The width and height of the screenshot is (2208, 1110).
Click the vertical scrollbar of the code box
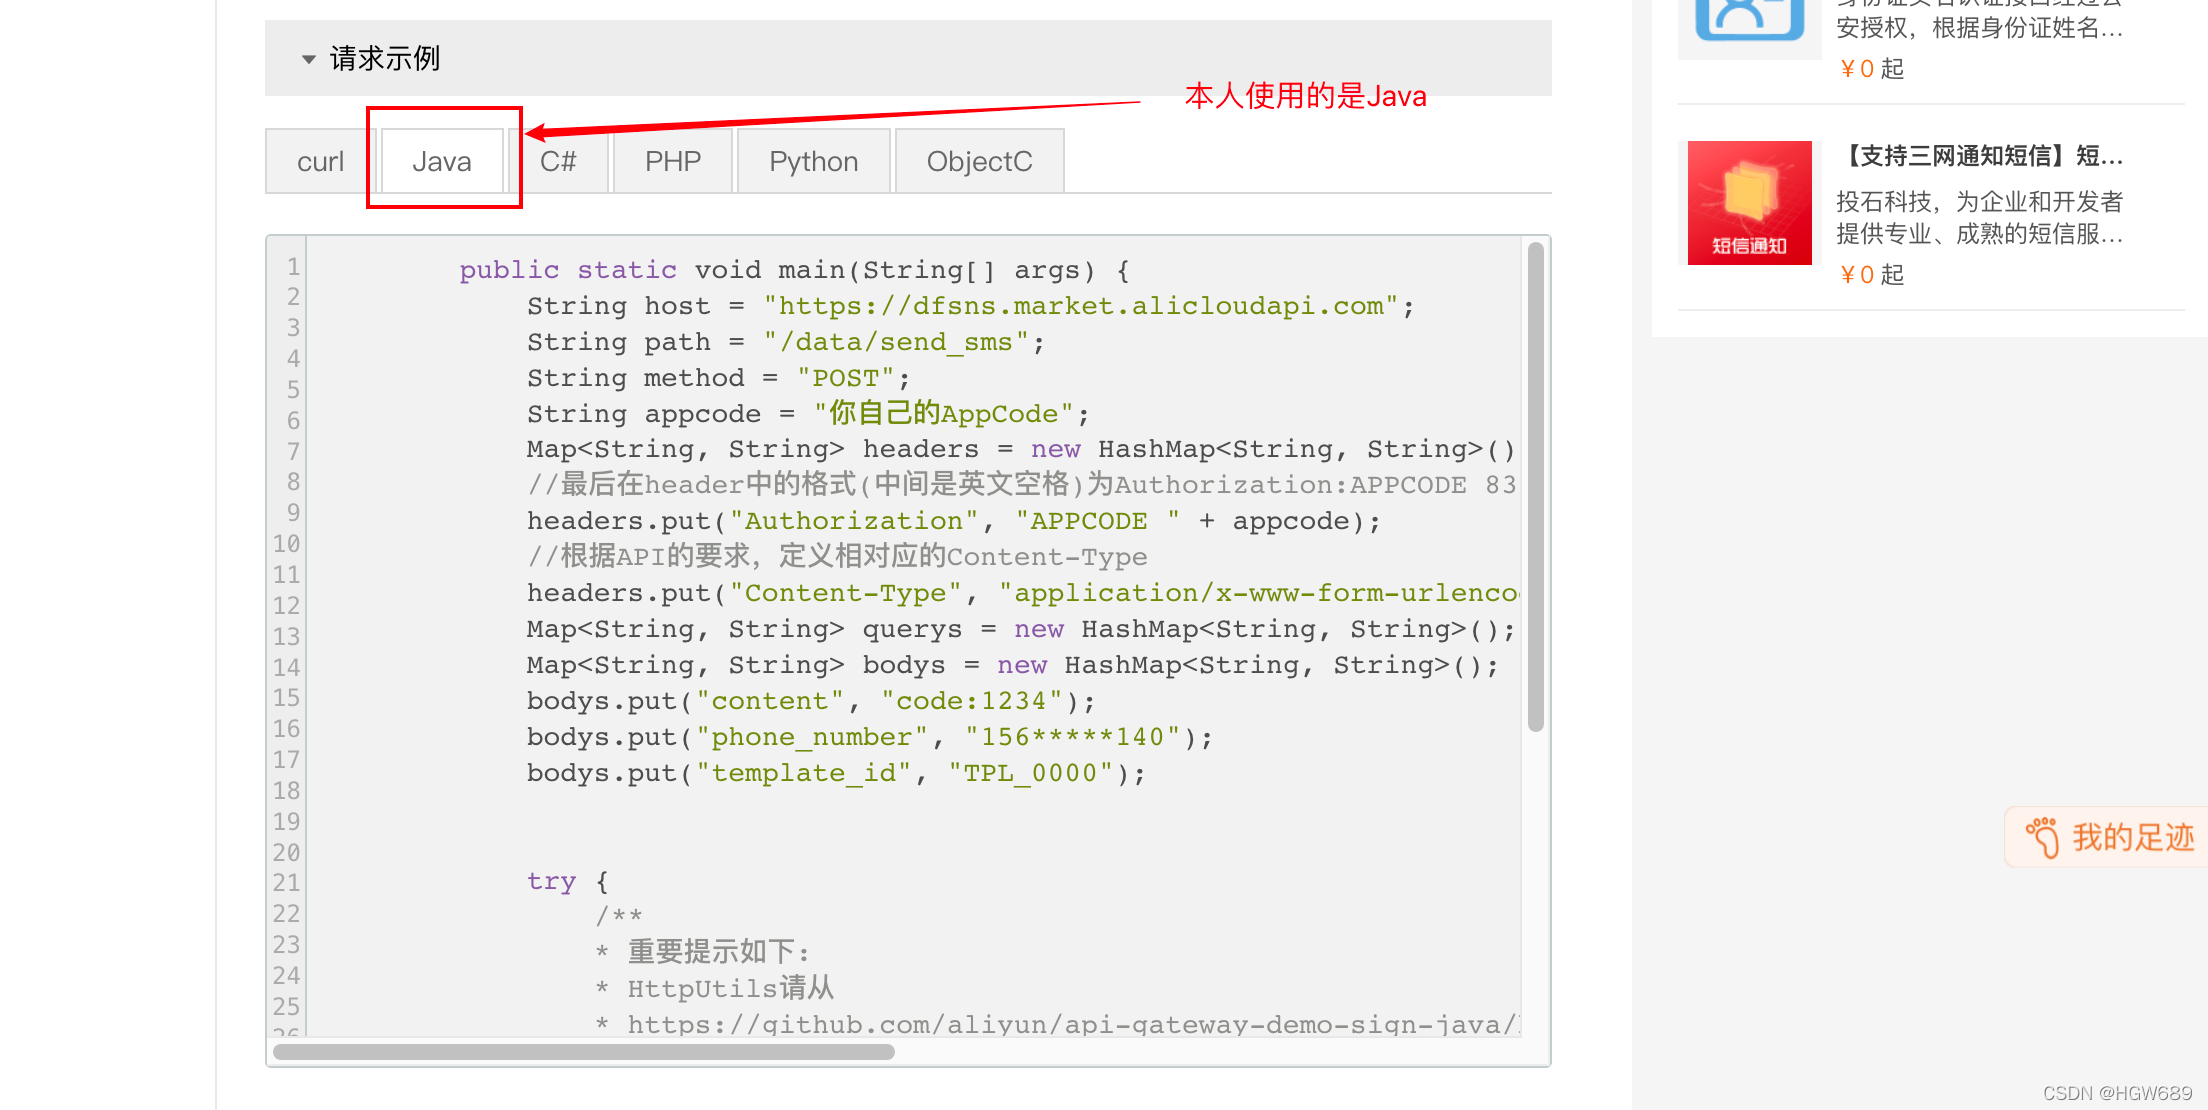pyautogui.click(x=1535, y=488)
